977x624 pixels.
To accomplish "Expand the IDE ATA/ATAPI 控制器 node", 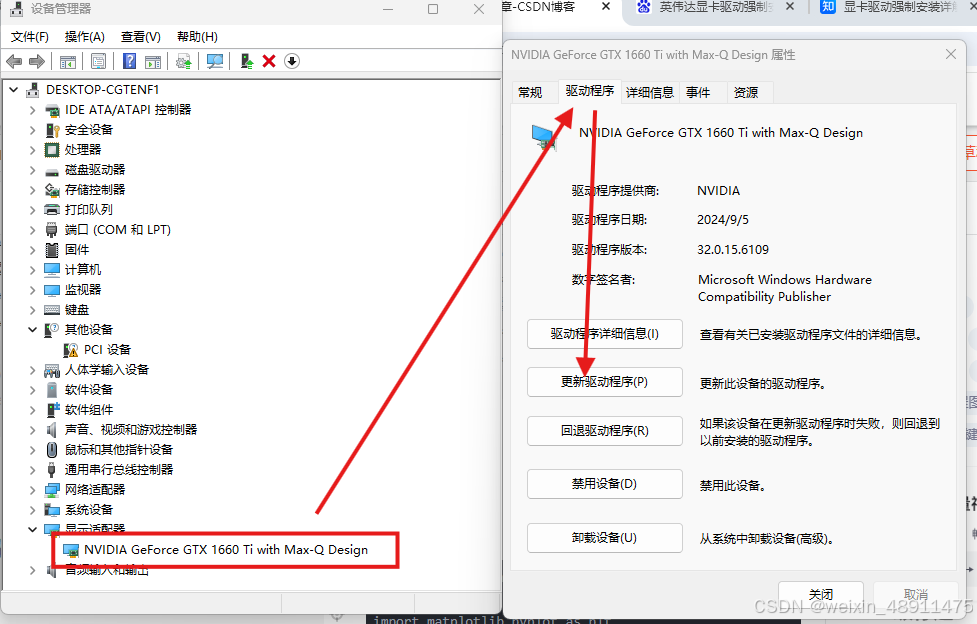I will [x=32, y=110].
